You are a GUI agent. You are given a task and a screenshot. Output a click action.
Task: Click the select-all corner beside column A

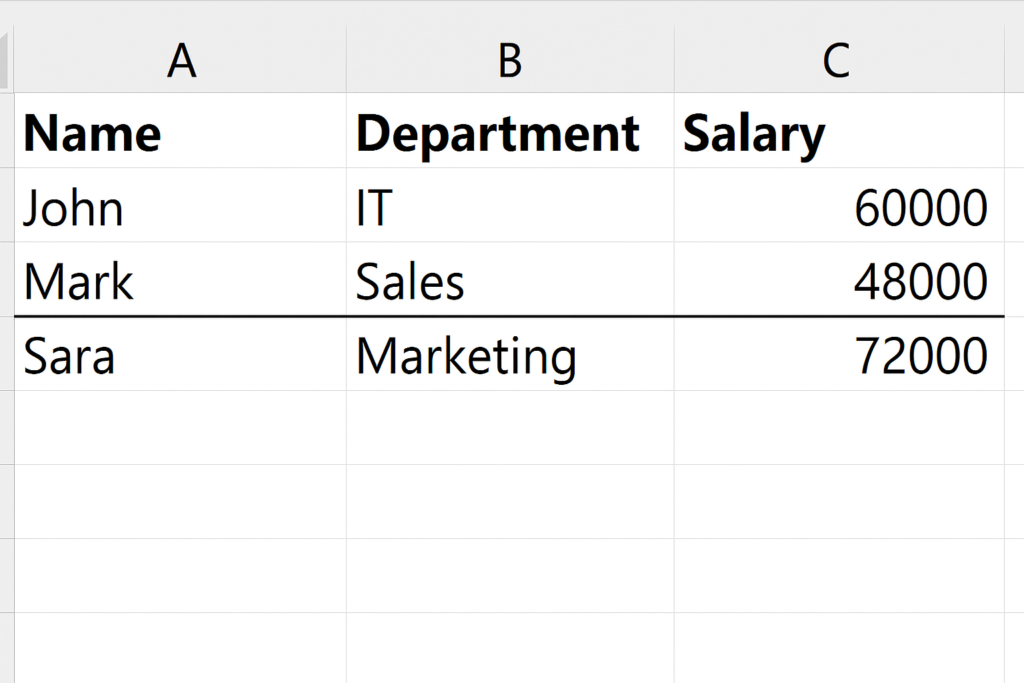(7, 59)
